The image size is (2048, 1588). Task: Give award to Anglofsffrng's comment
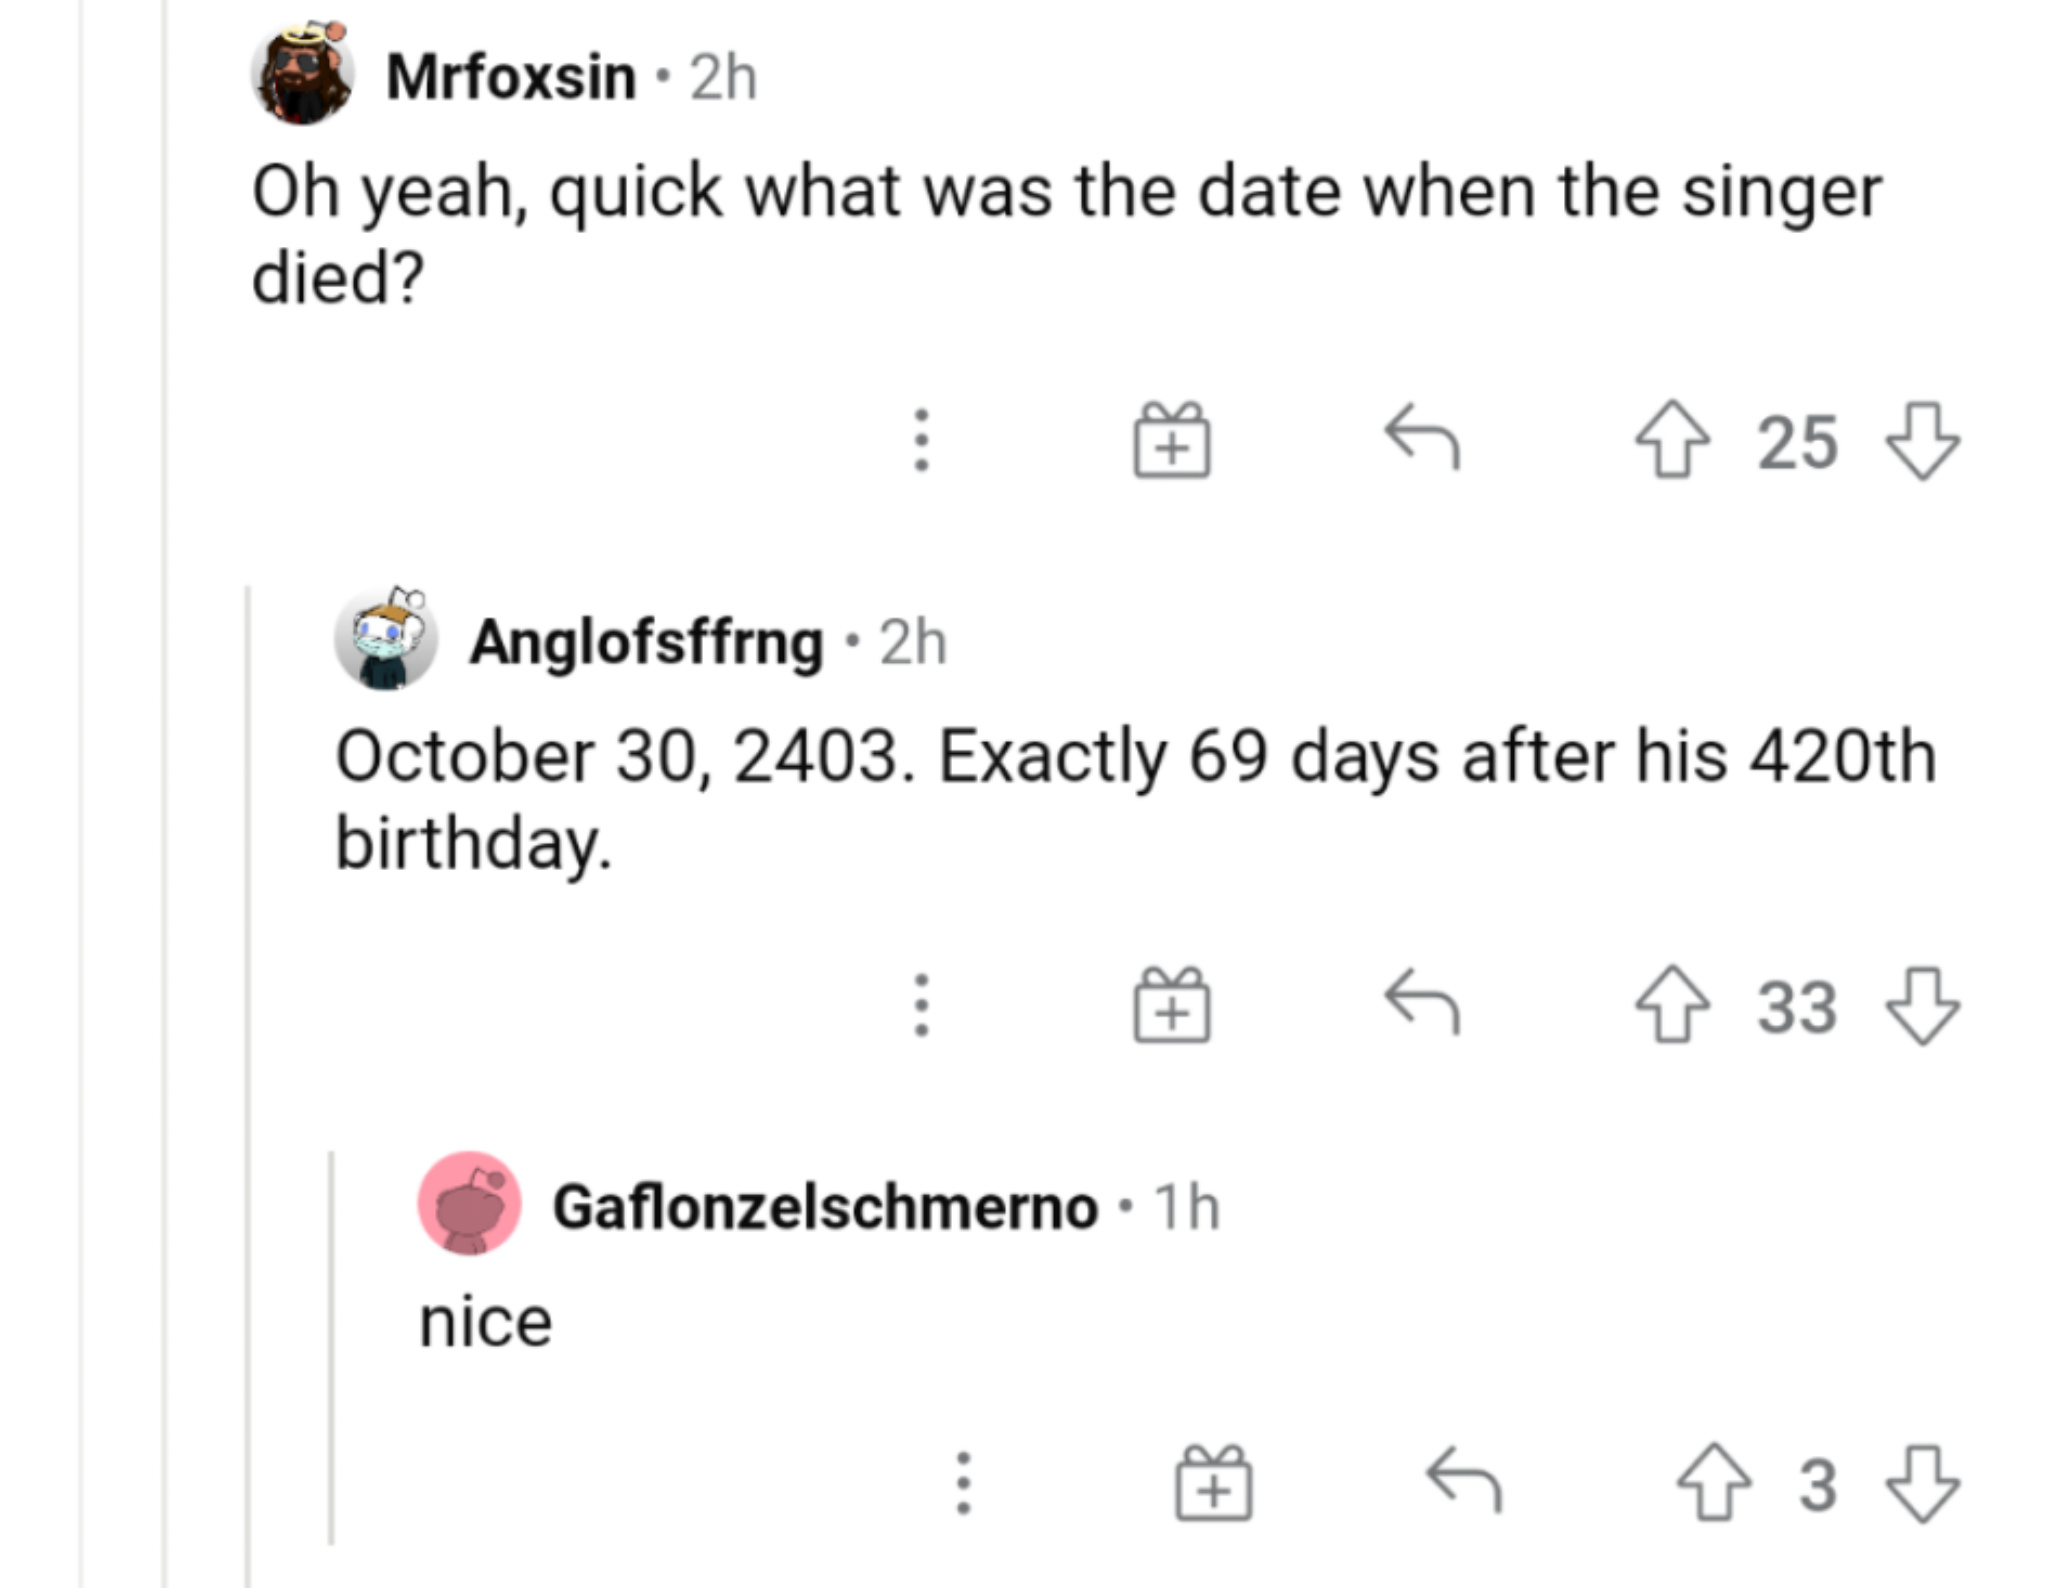coord(1171,1006)
